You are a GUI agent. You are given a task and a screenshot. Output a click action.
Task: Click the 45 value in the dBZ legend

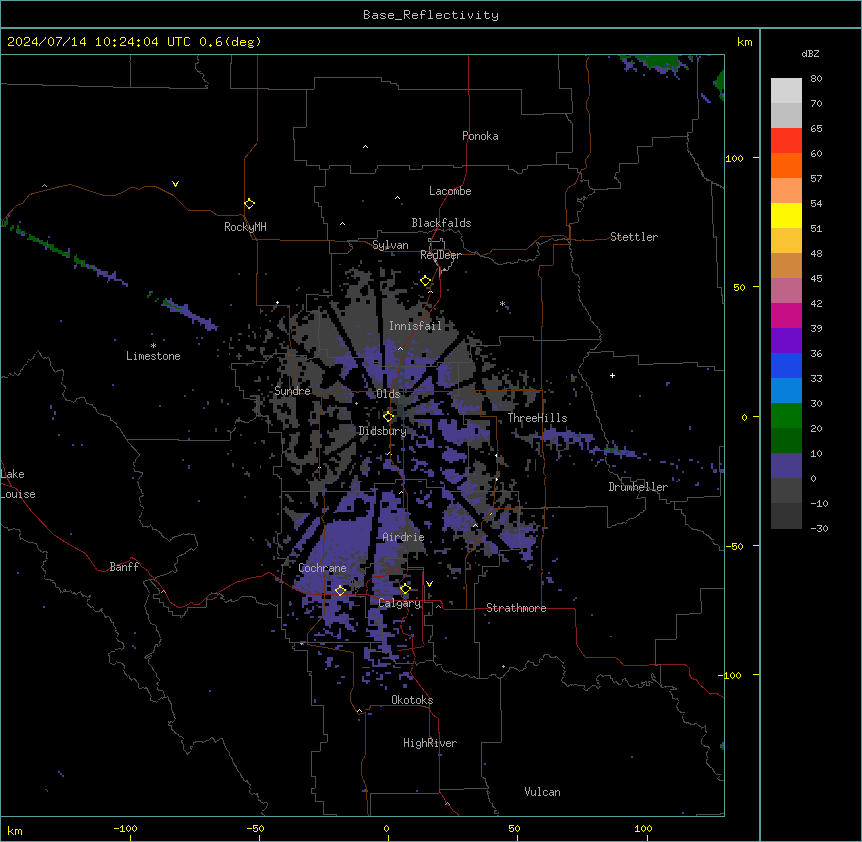pos(816,278)
